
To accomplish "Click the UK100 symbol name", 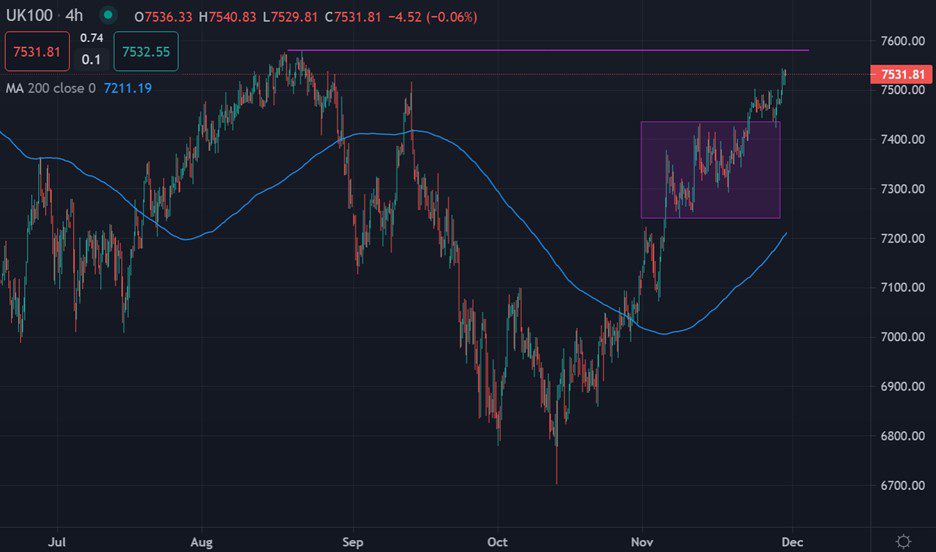I will pyautogui.click(x=29, y=16).
